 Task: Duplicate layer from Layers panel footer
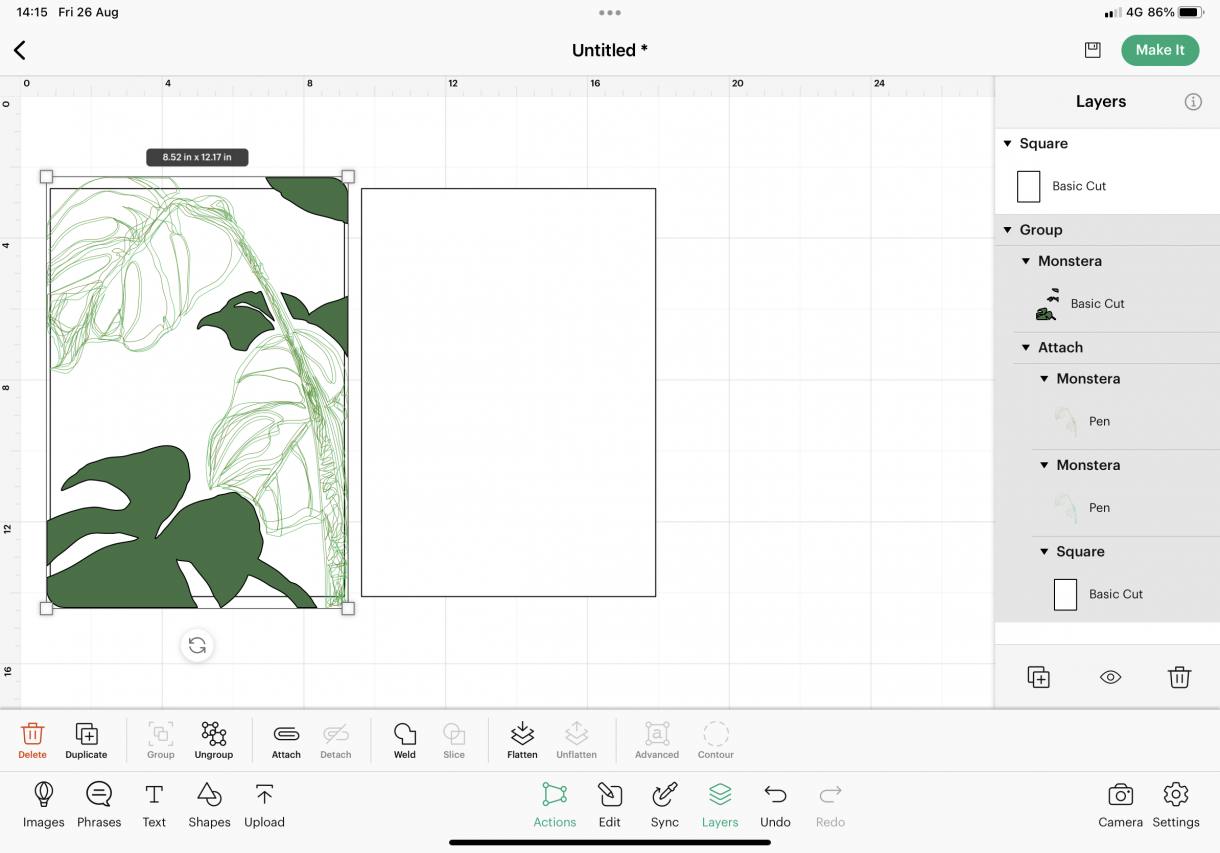tap(1038, 677)
